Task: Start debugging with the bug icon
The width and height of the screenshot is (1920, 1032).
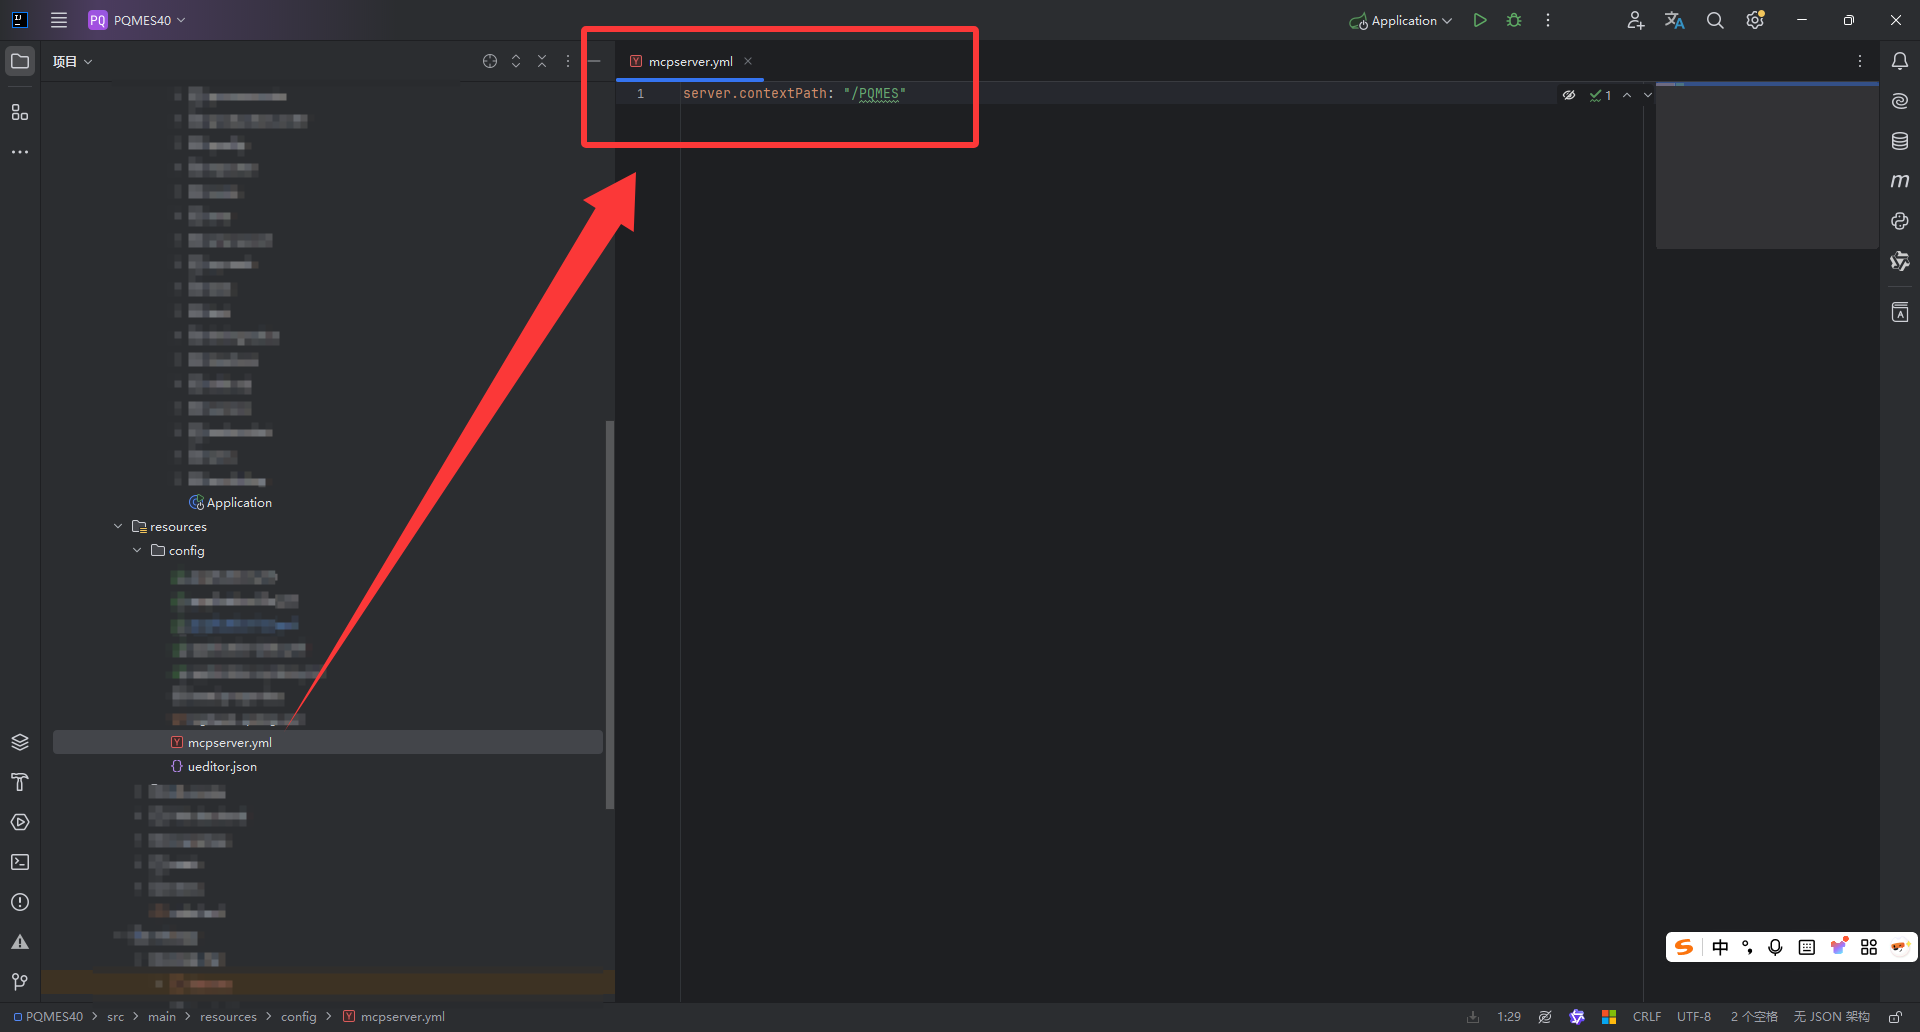Action: 1514,19
